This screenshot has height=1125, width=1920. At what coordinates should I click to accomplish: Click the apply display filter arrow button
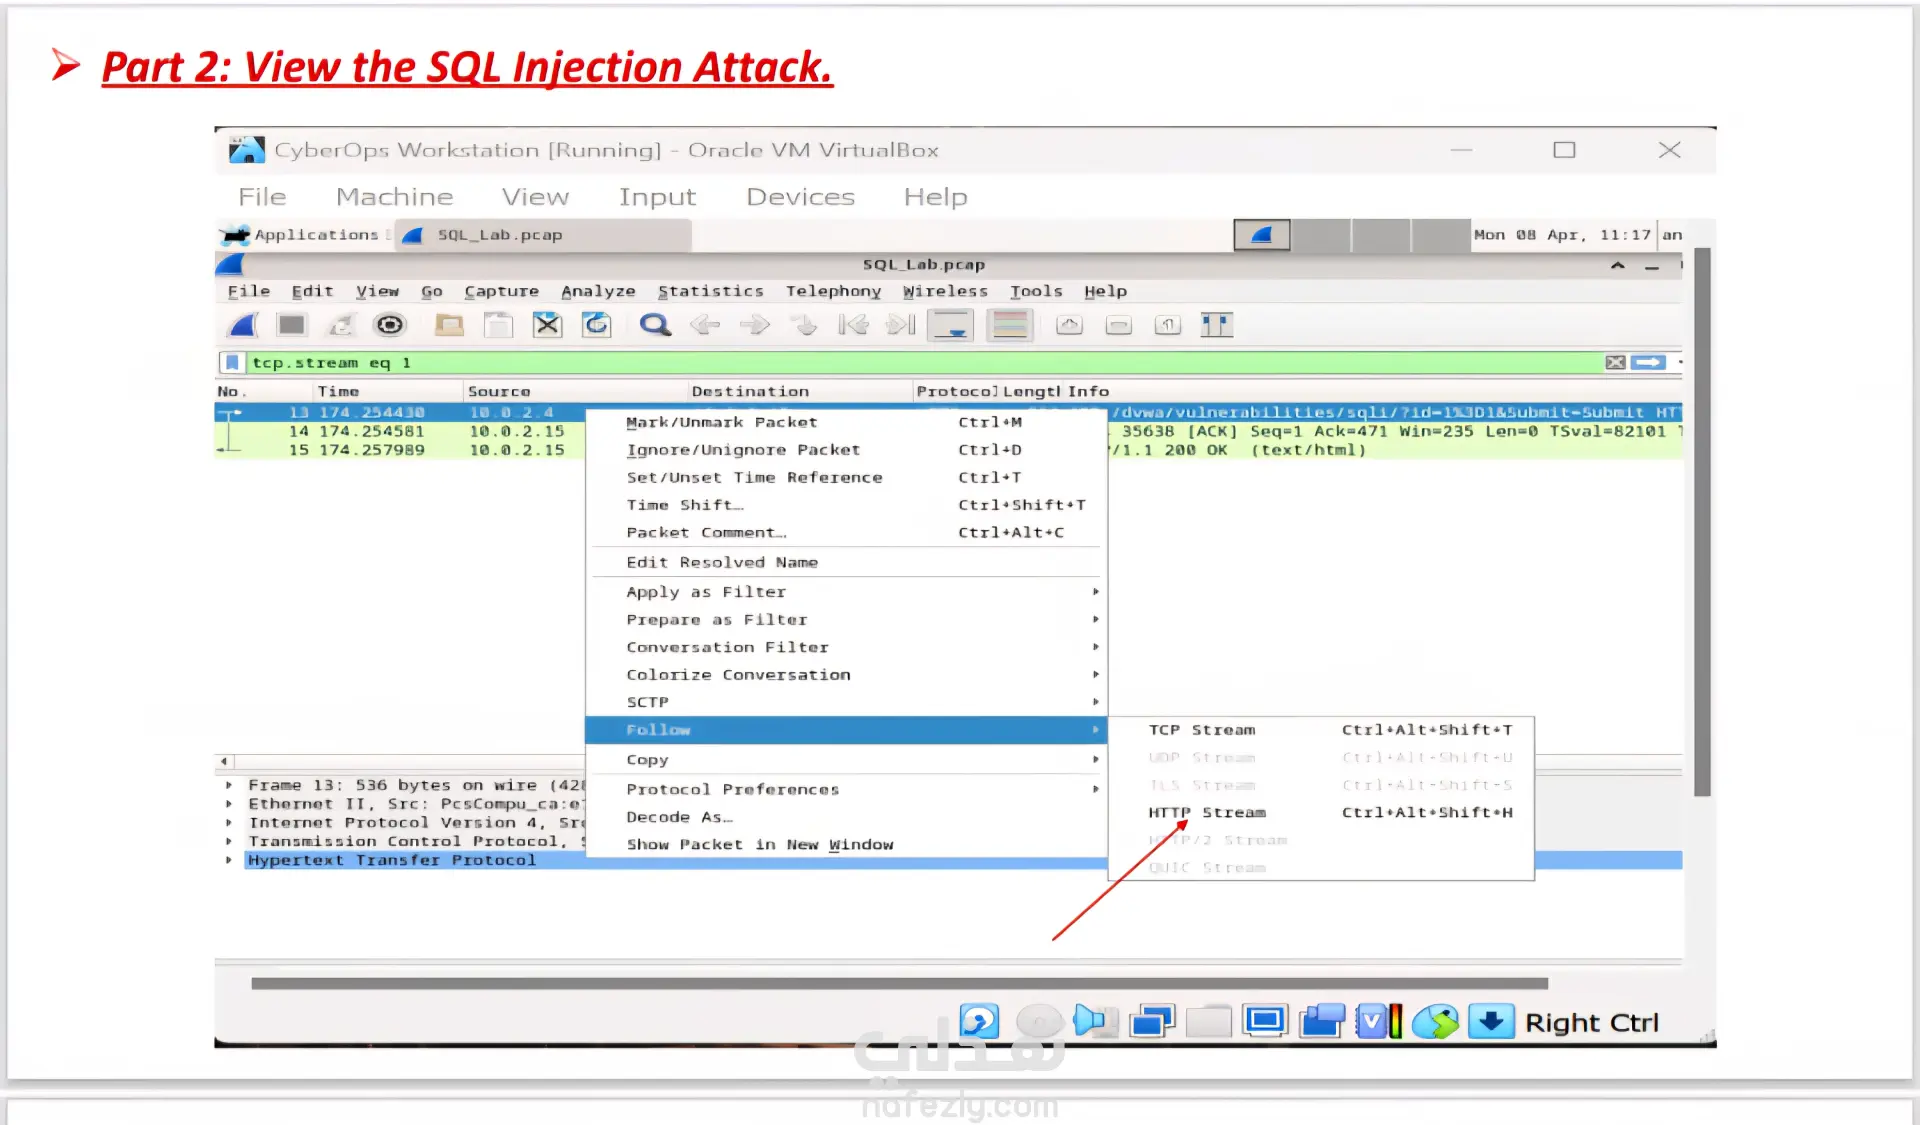coord(1648,363)
